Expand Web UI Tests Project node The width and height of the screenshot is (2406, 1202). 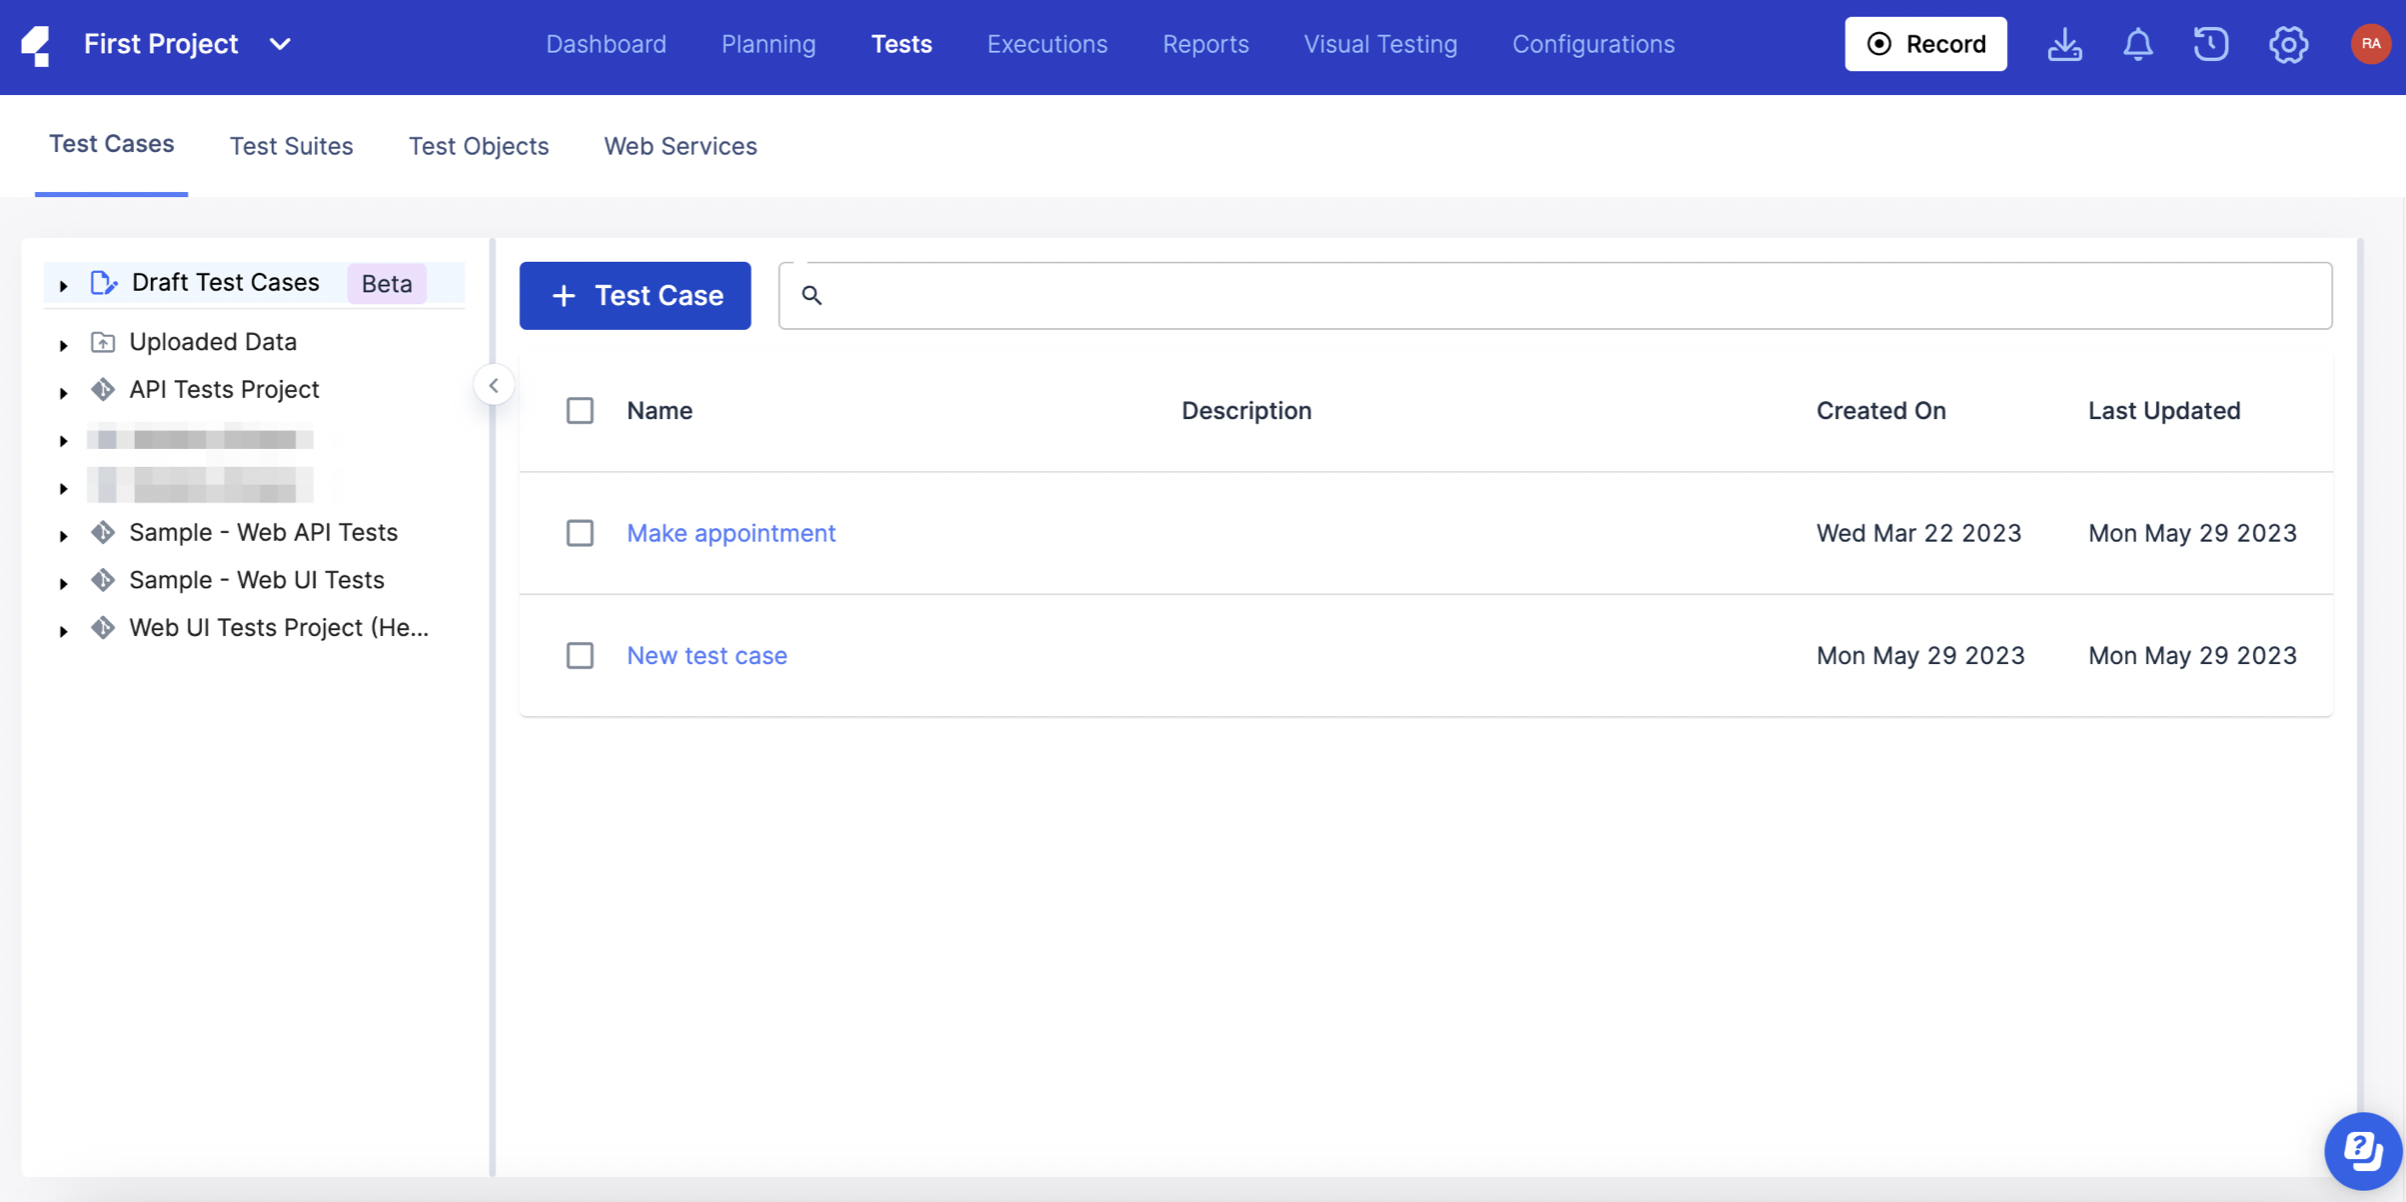click(x=63, y=632)
